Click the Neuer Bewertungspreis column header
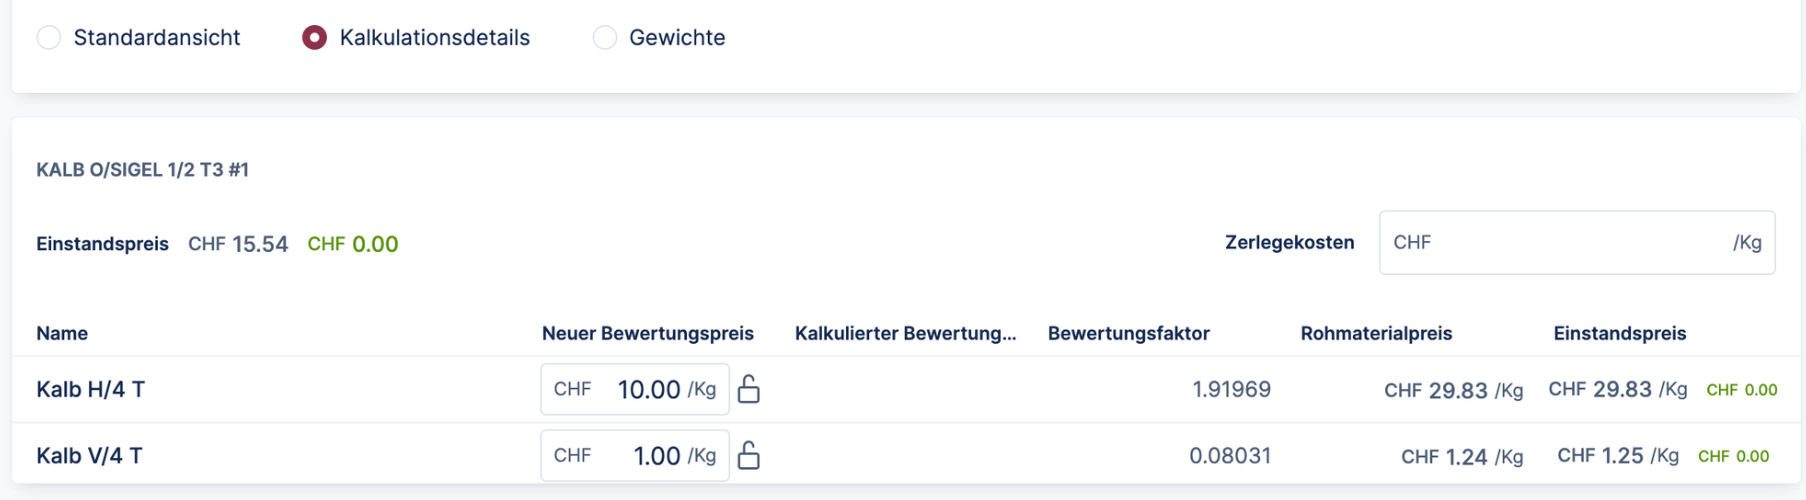The width and height of the screenshot is (1806, 500). point(647,333)
